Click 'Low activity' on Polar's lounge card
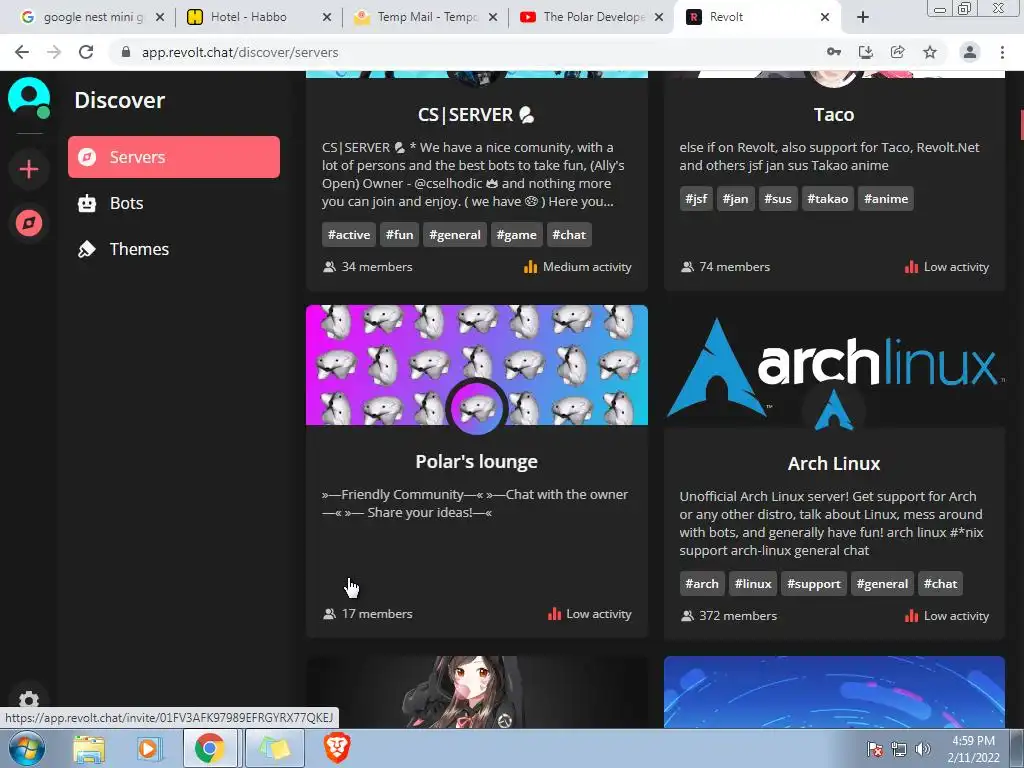The width and height of the screenshot is (1024, 768). (x=590, y=615)
